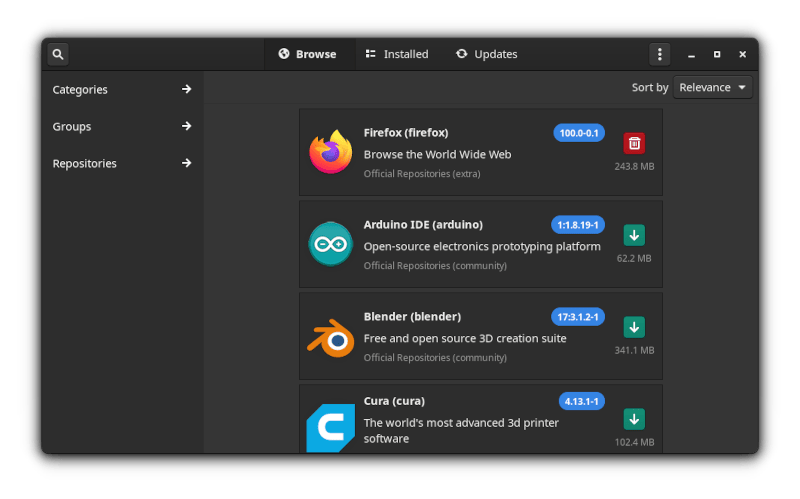Screen dimensions: 800x499
Task: Click the Firefox version badge 100.0-0.1
Action: (579, 133)
